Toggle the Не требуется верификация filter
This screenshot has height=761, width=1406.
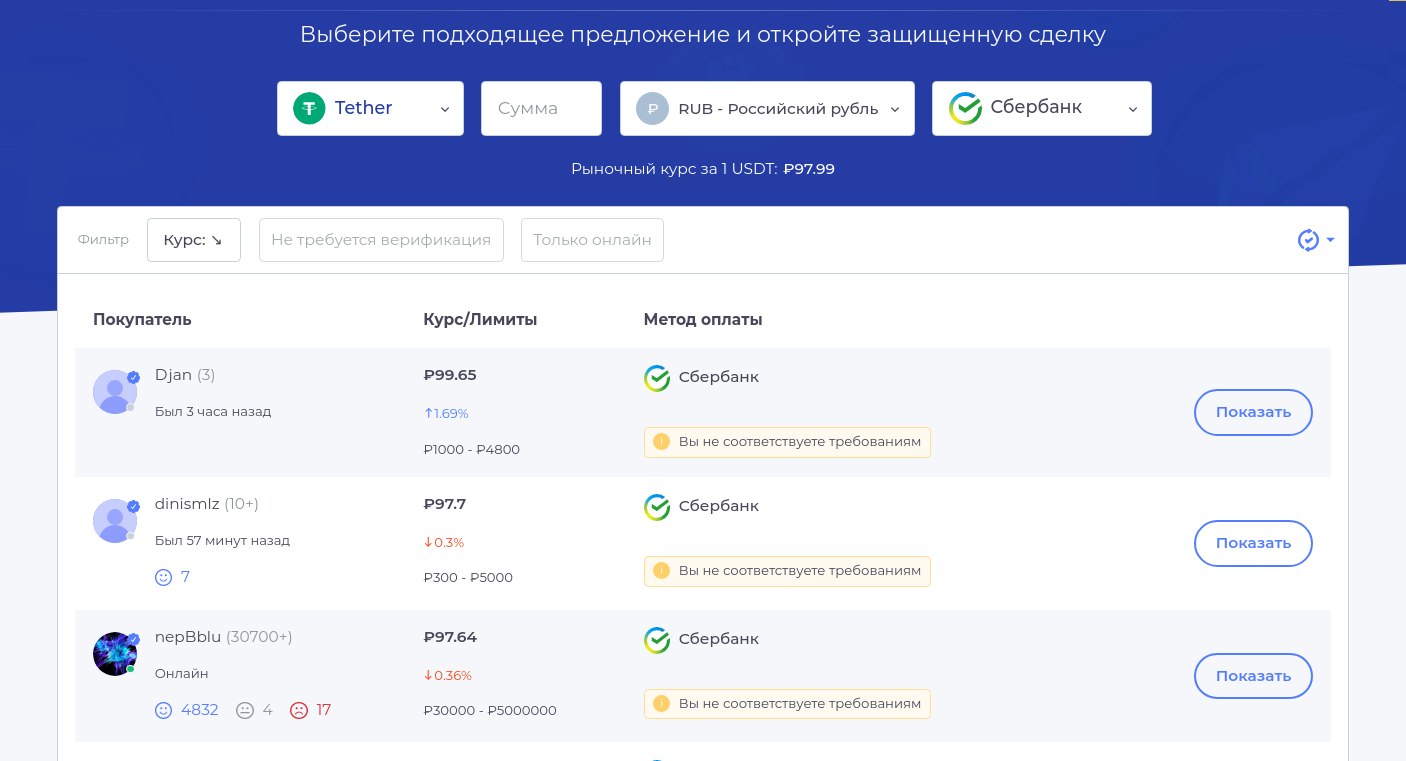pos(381,240)
